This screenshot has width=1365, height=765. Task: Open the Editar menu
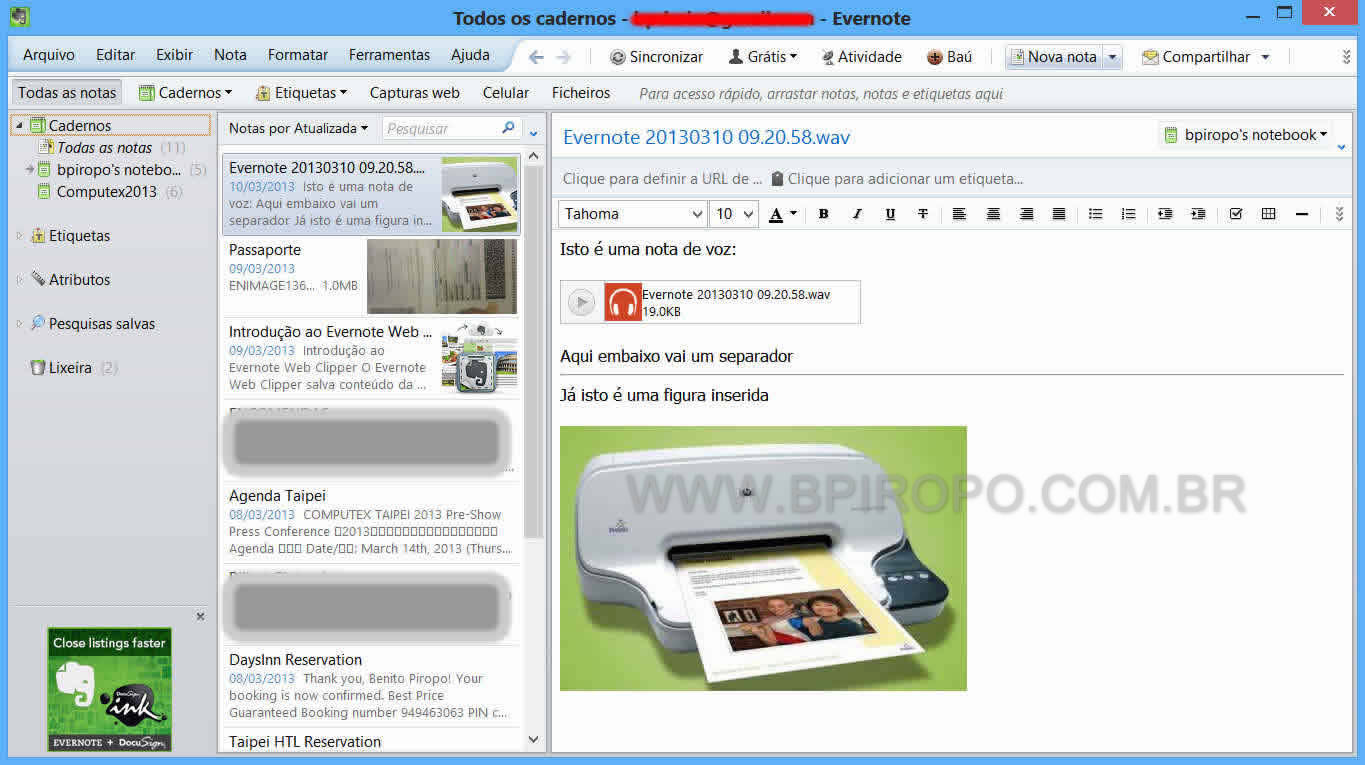(x=116, y=55)
